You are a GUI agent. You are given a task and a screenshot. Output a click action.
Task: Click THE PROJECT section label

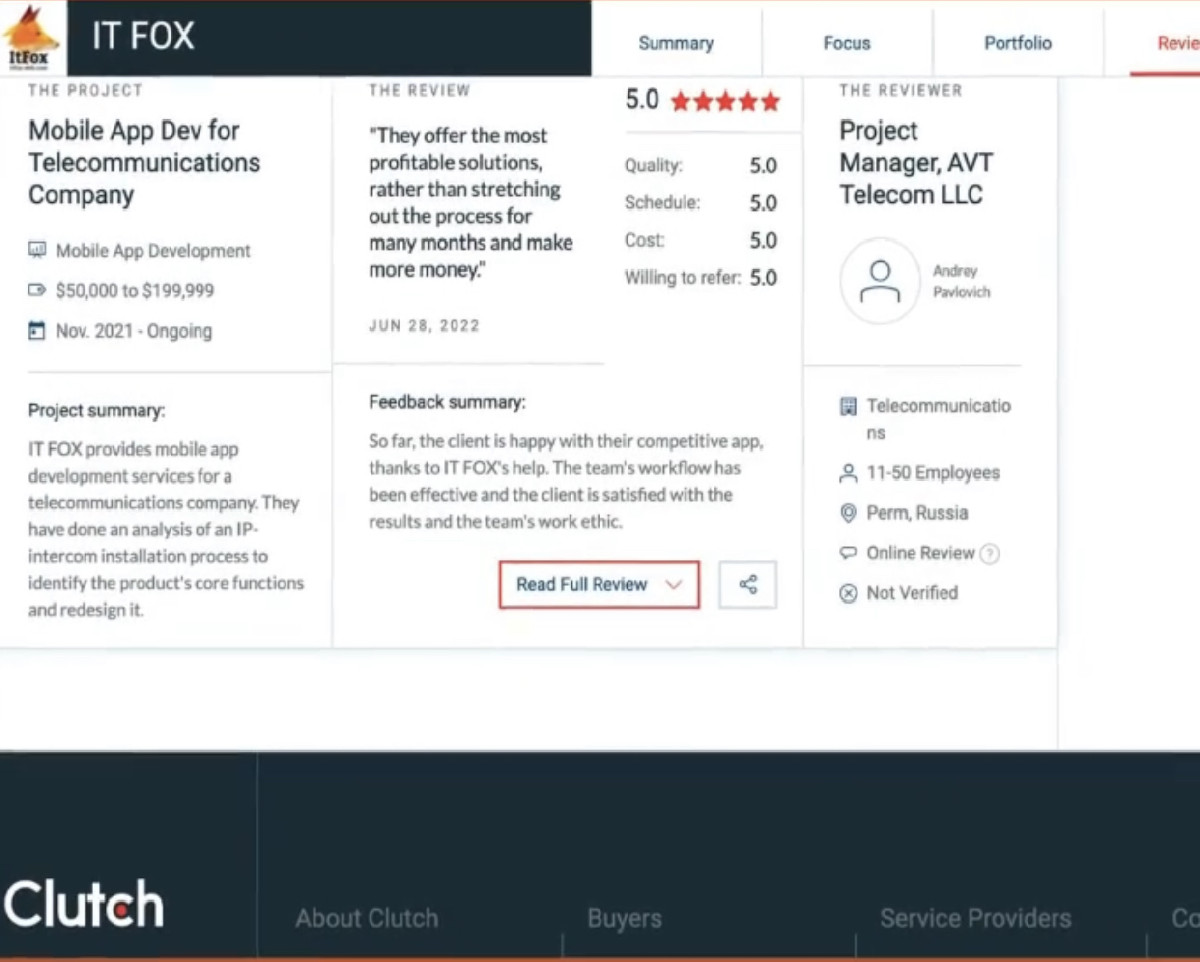tap(85, 90)
